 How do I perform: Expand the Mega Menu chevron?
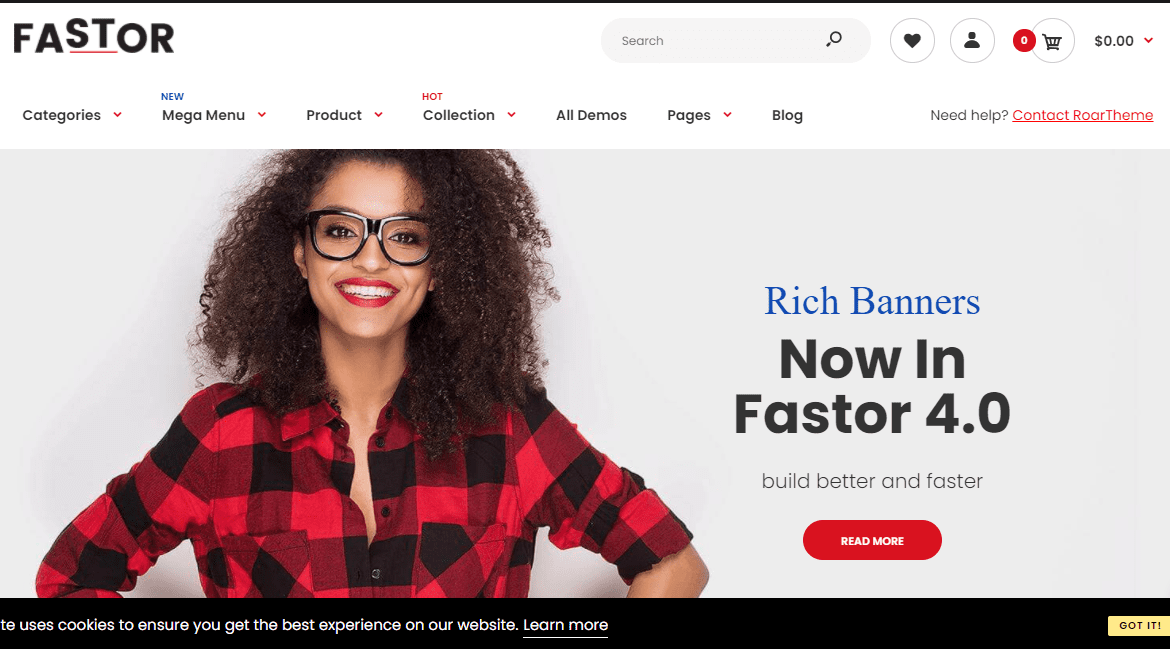[262, 115]
